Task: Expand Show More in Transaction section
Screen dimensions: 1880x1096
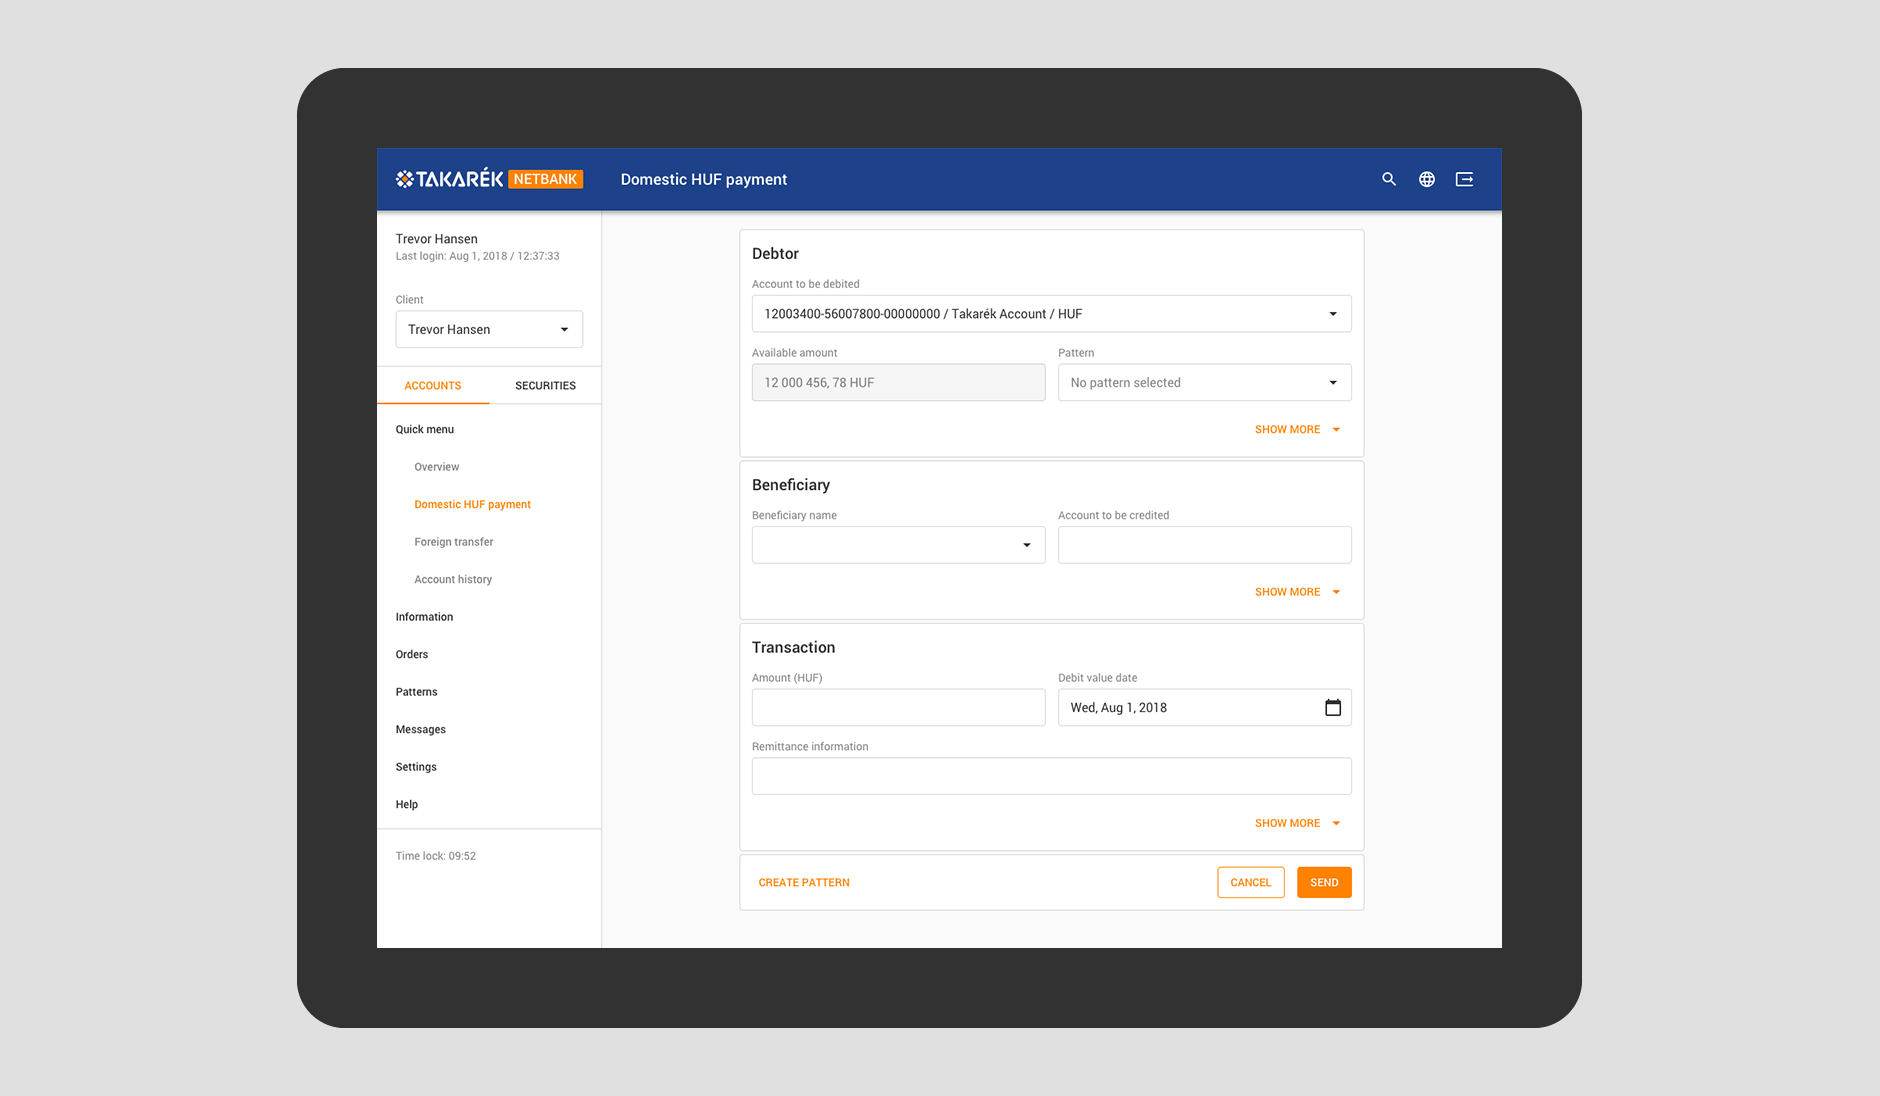Action: [x=1297, y=823]
